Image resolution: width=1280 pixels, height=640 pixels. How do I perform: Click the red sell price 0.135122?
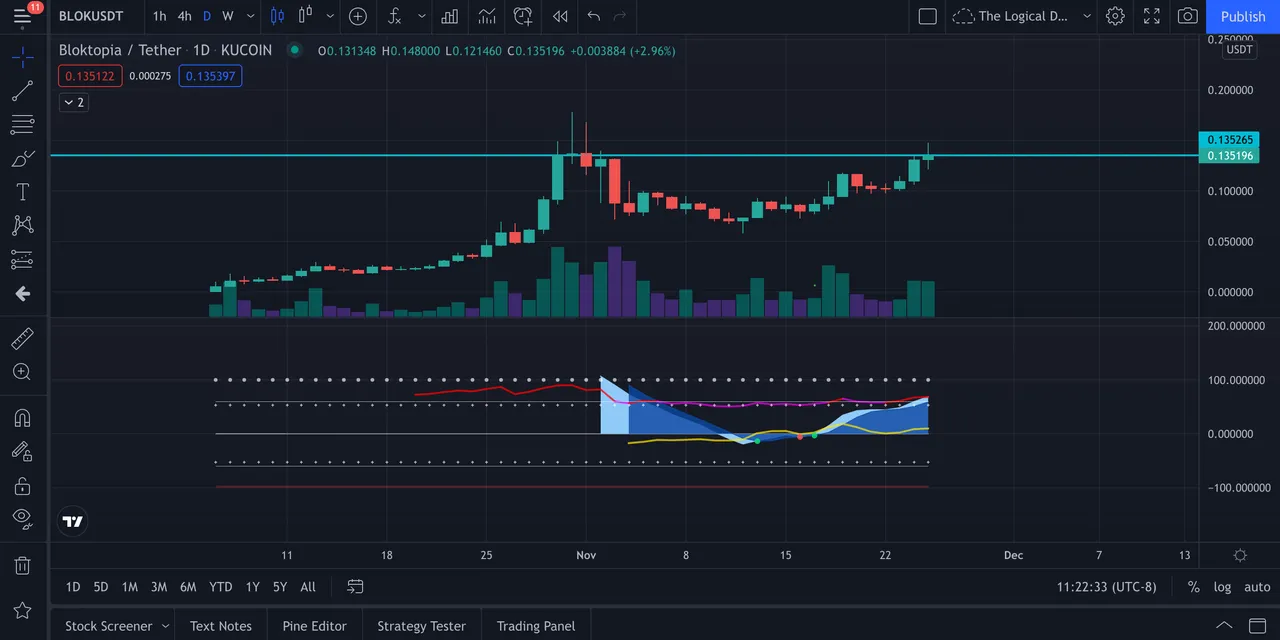coord(90,76)
